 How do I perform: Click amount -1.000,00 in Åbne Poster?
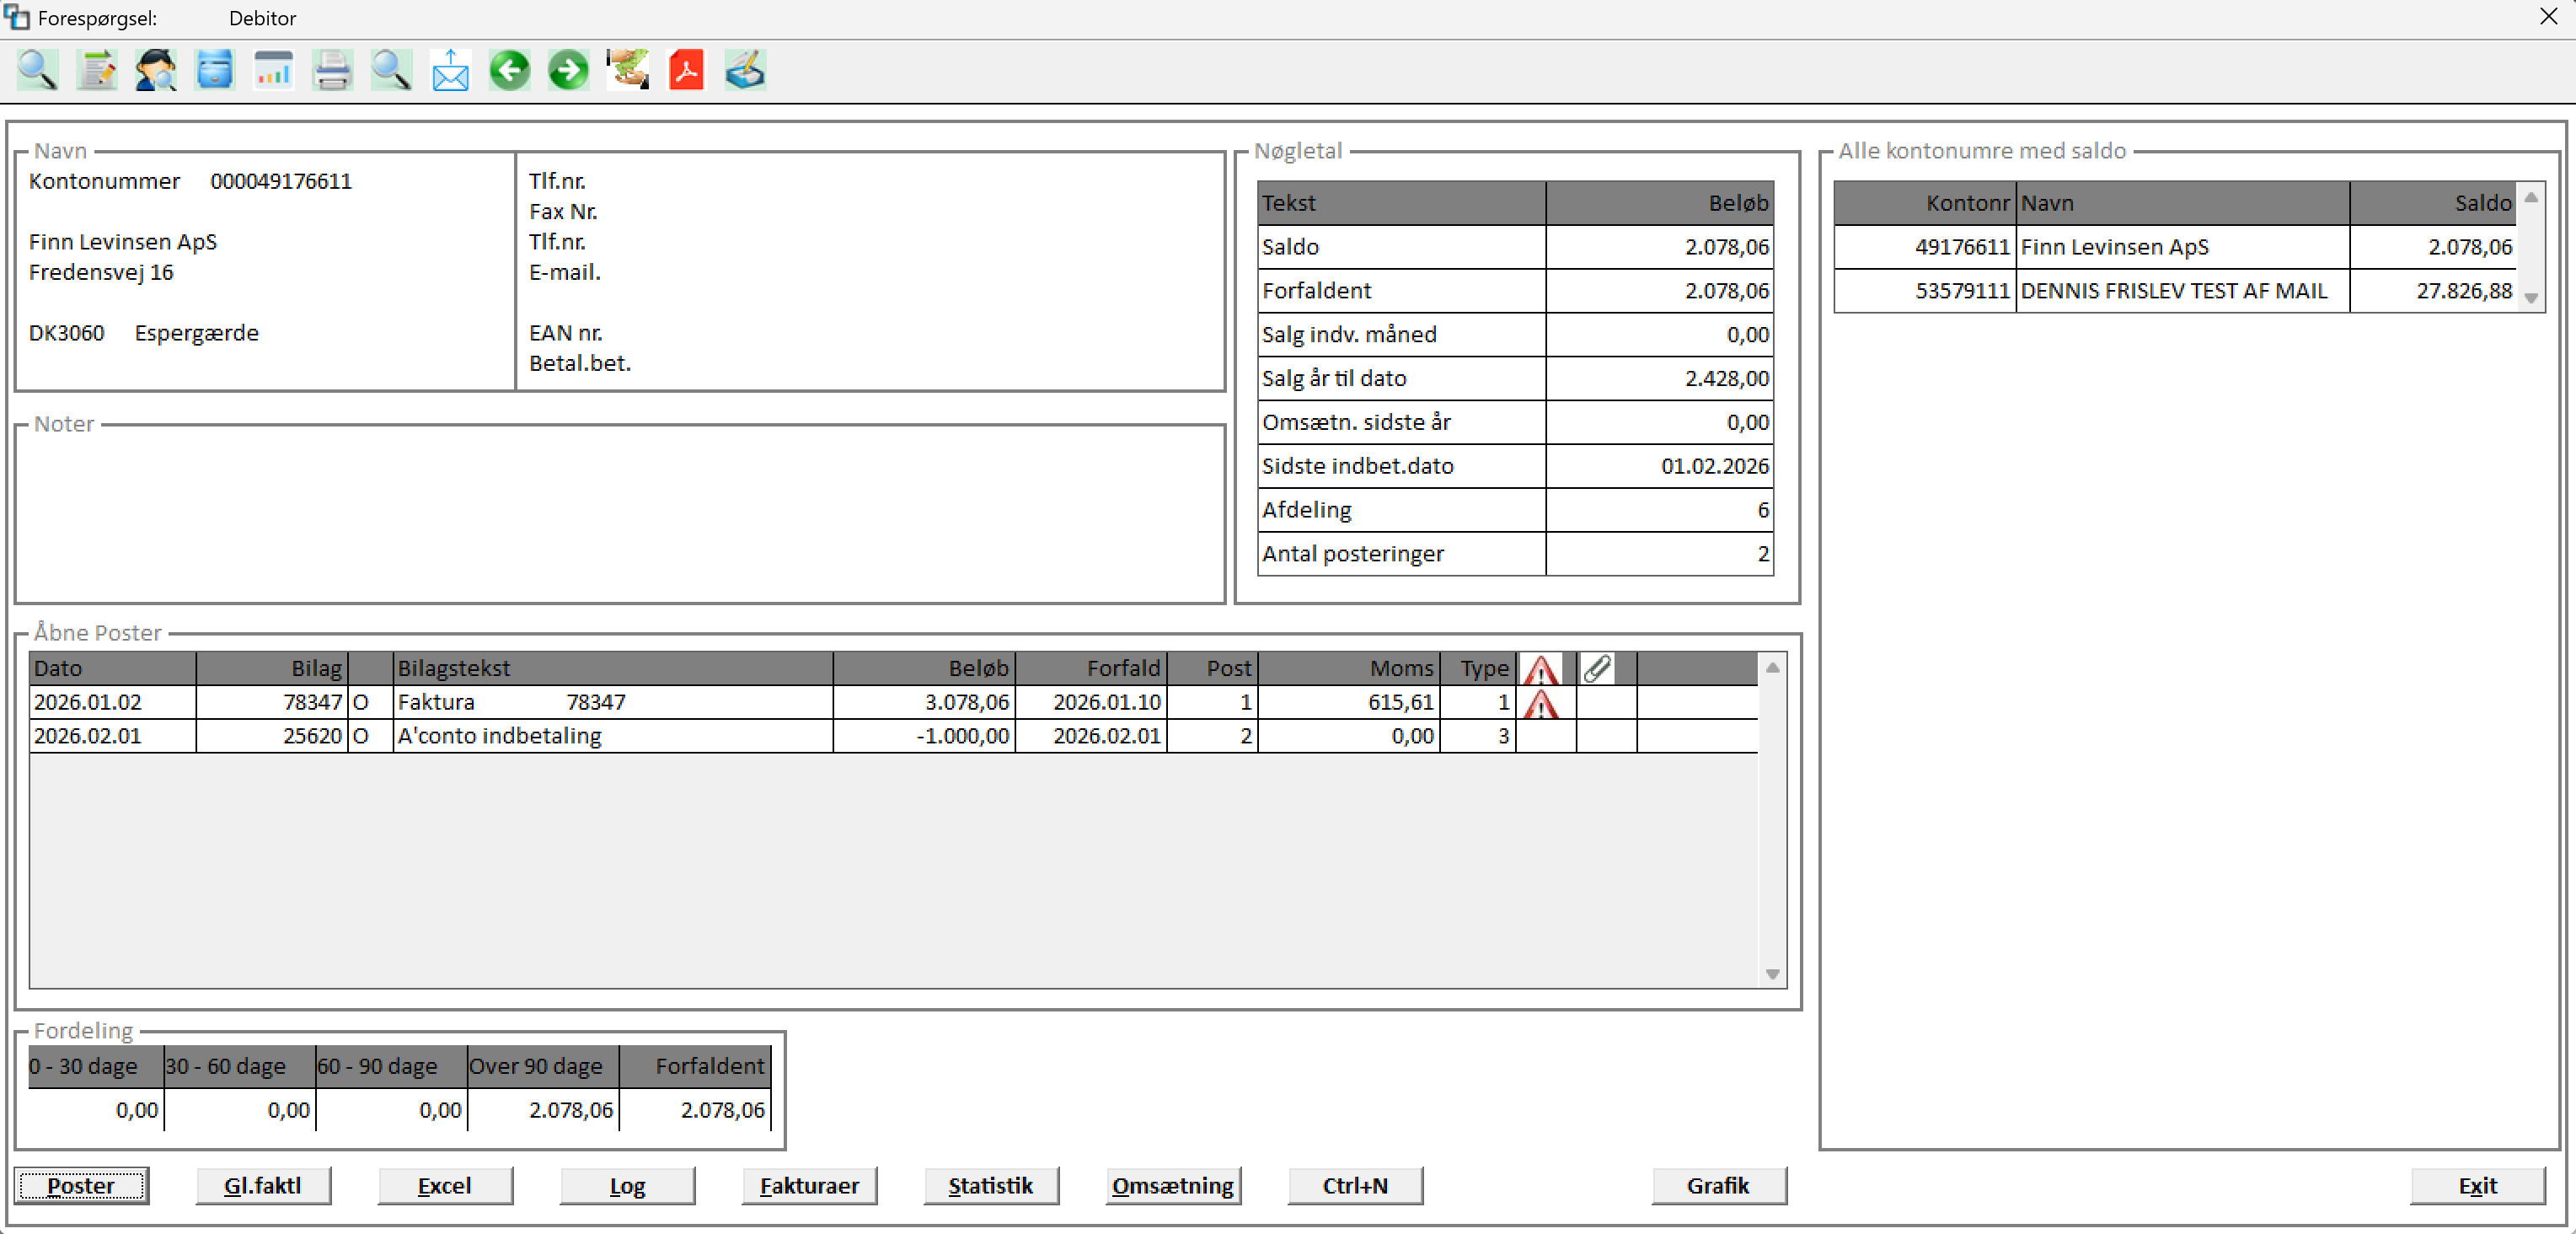[x=963, y=736]
